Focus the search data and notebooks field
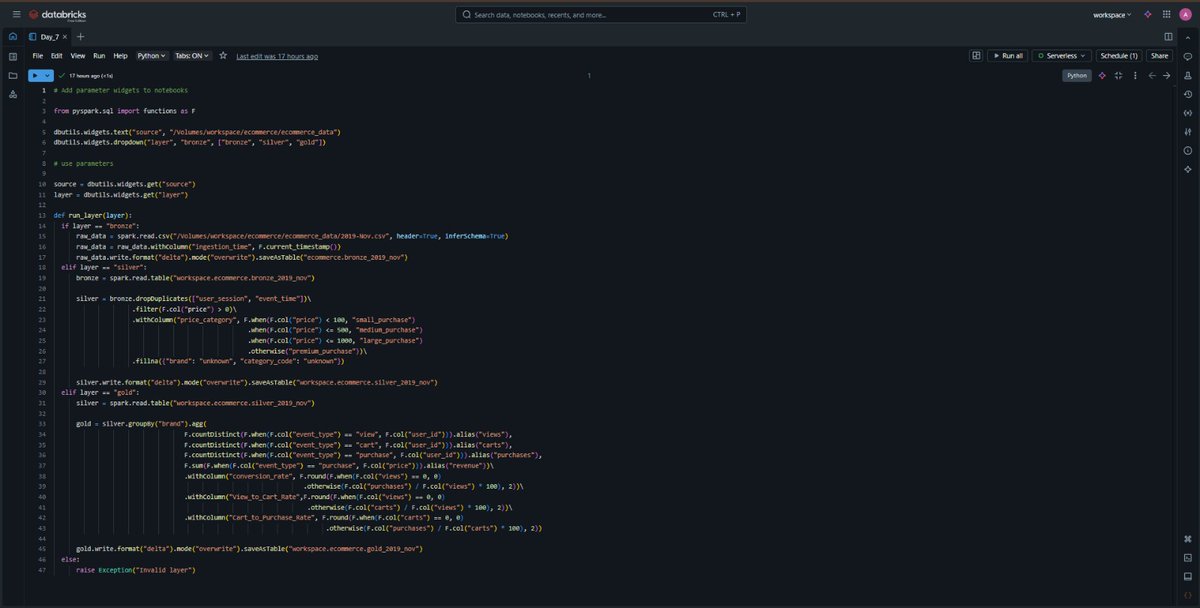 (602, 15)
